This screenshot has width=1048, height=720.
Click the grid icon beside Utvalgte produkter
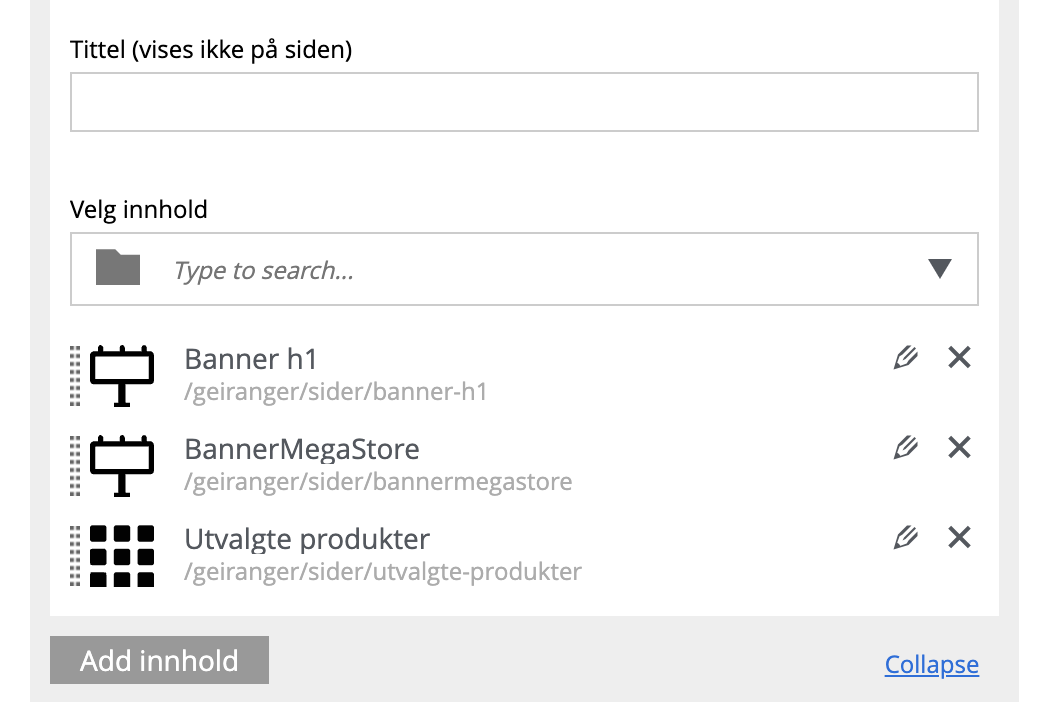(122, 556)
